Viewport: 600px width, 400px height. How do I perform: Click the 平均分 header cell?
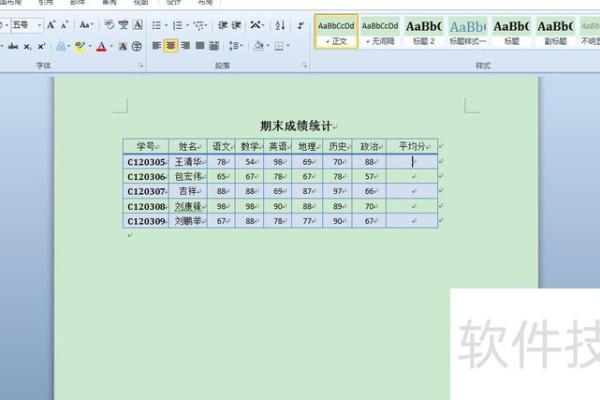412,146
